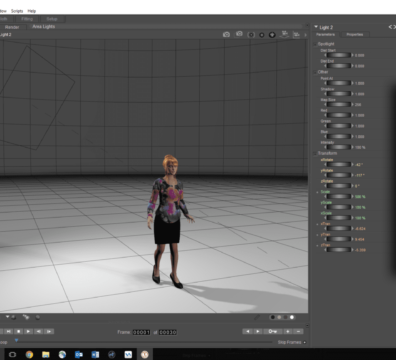Select the black display style dot
This screenshot has width=396, height=360.
(x=273, y=317)
